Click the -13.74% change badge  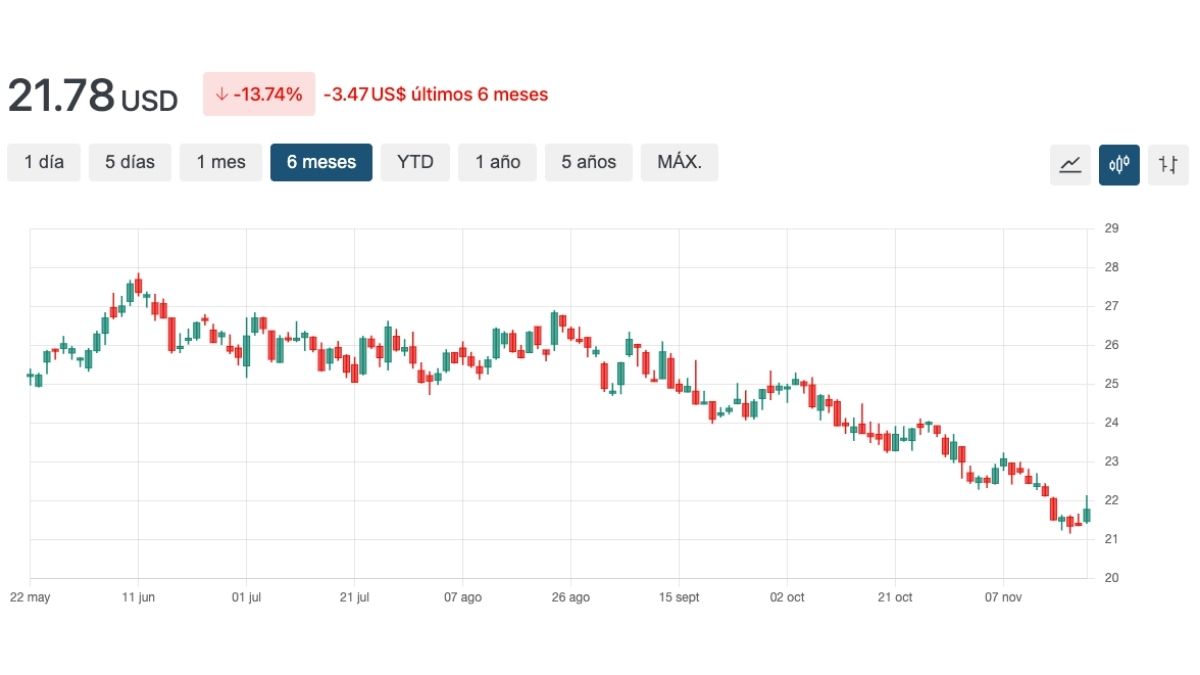pyautogui.click(x=259, y=94)
